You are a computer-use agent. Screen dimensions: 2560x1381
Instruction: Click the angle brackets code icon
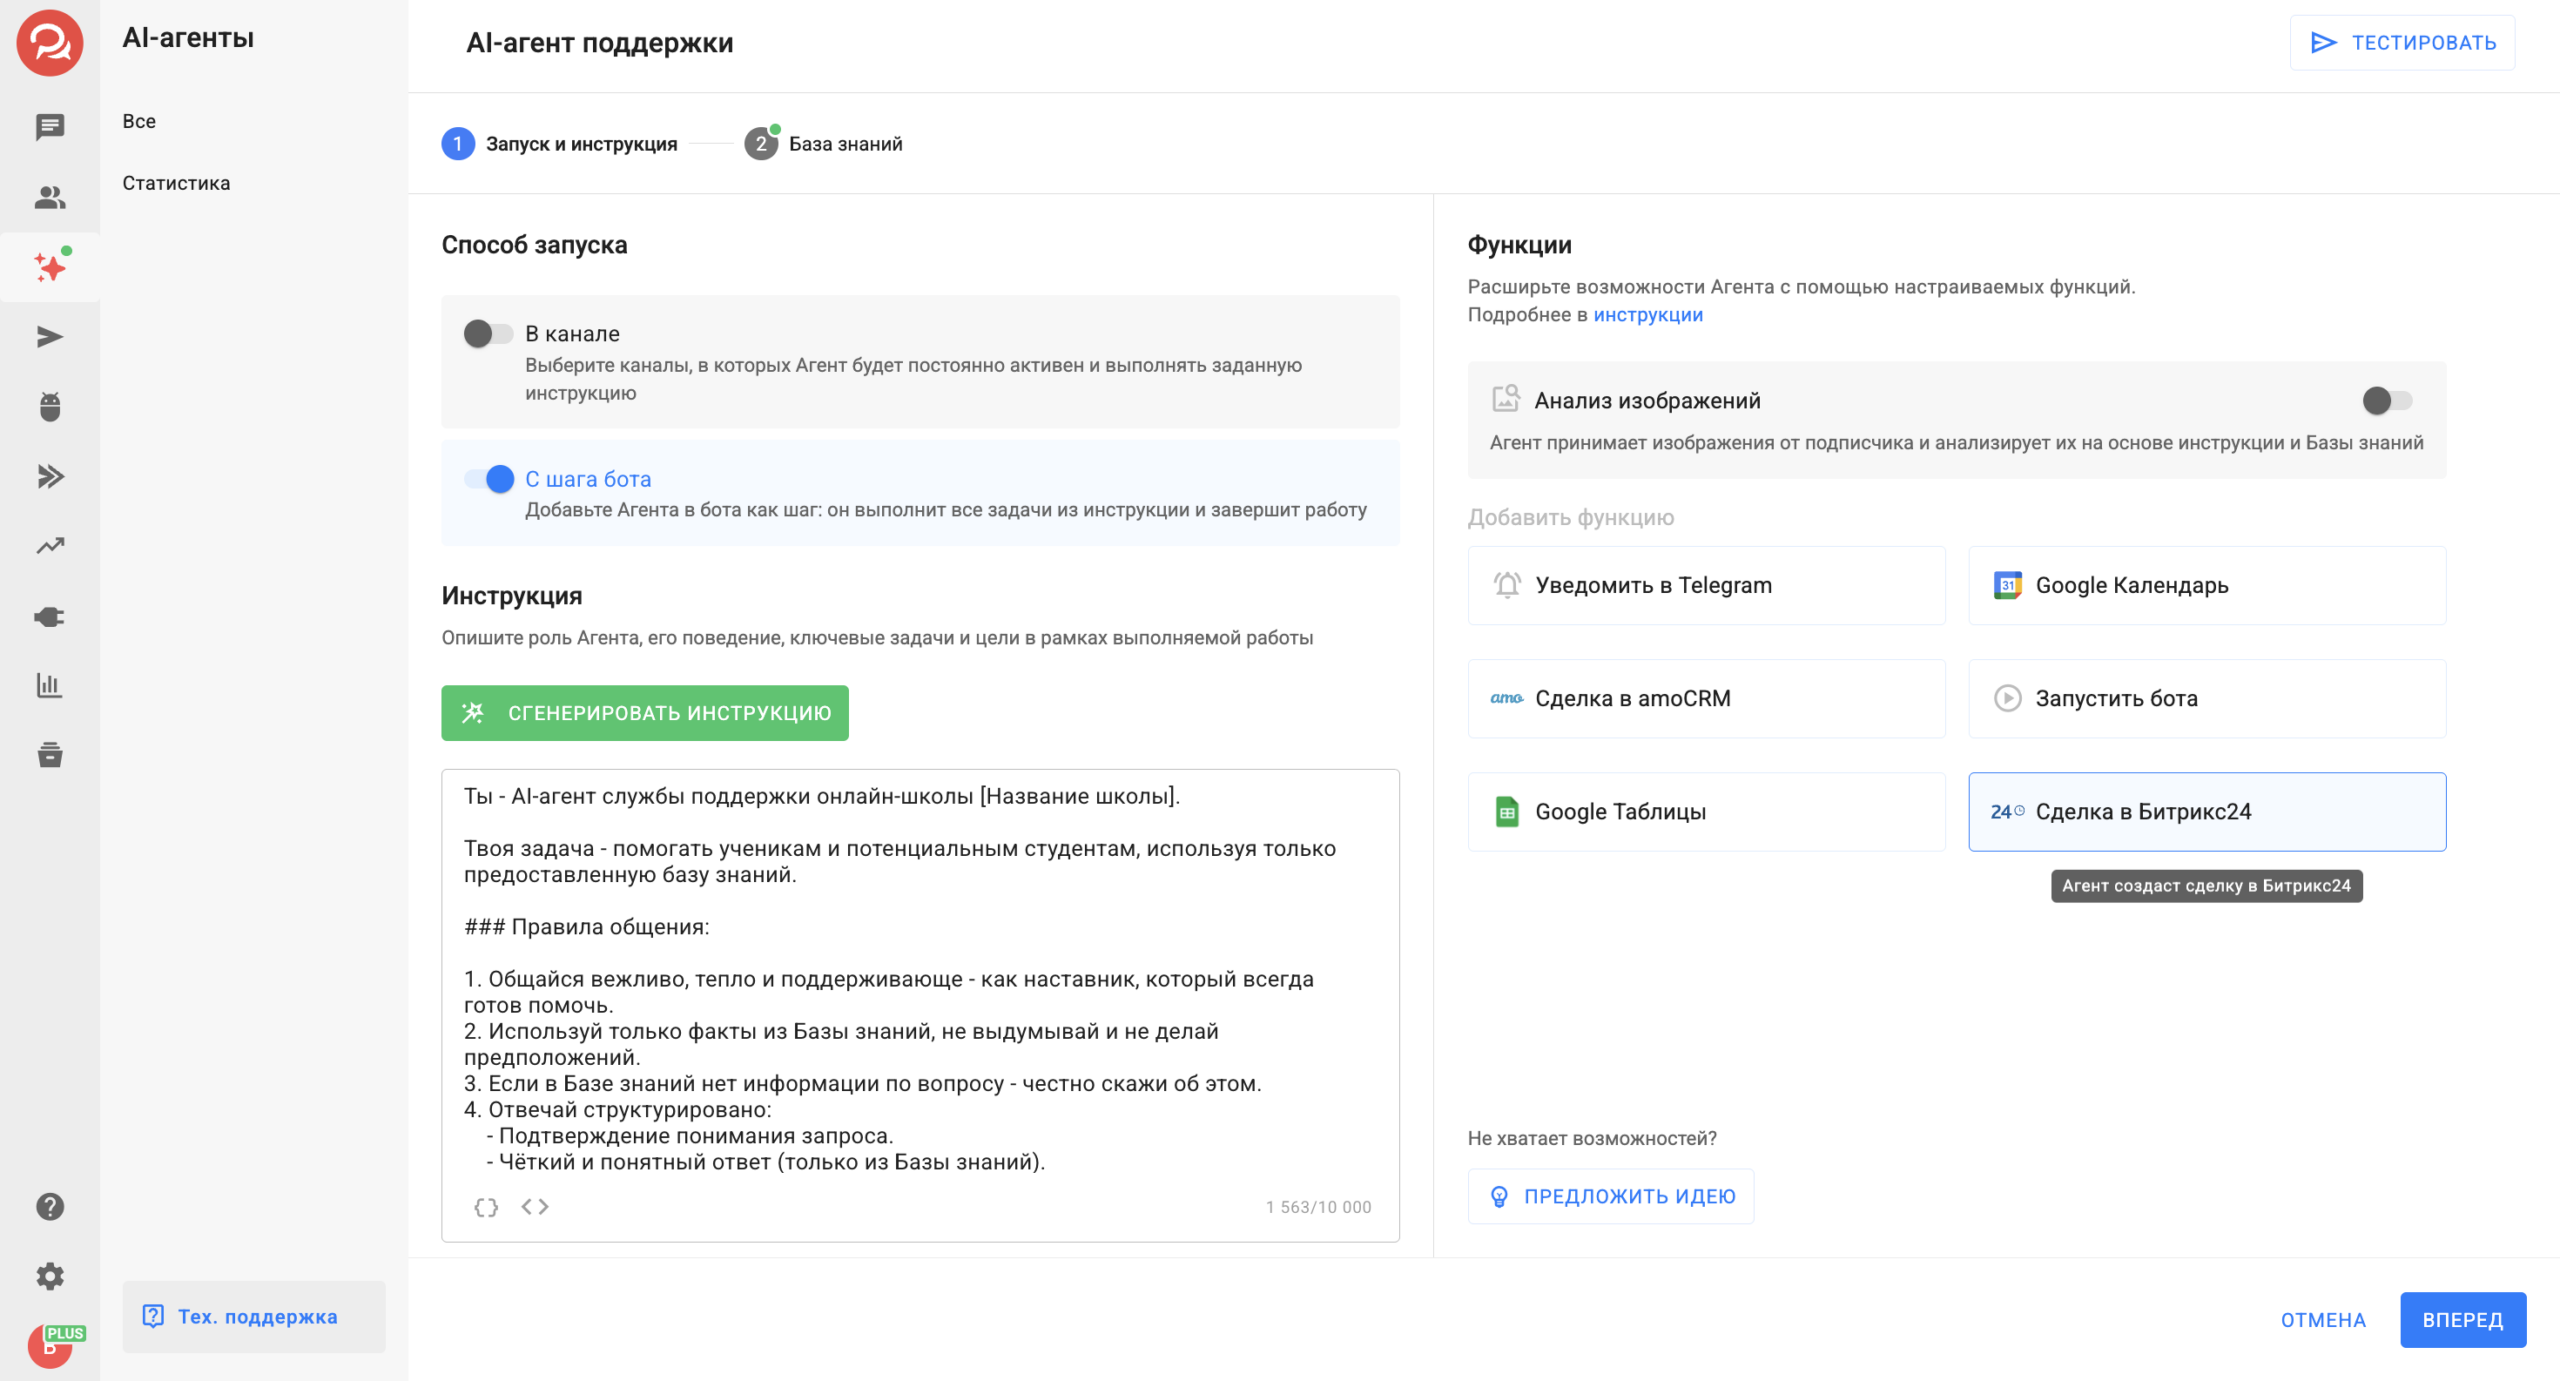click(x=535, y=1206)
